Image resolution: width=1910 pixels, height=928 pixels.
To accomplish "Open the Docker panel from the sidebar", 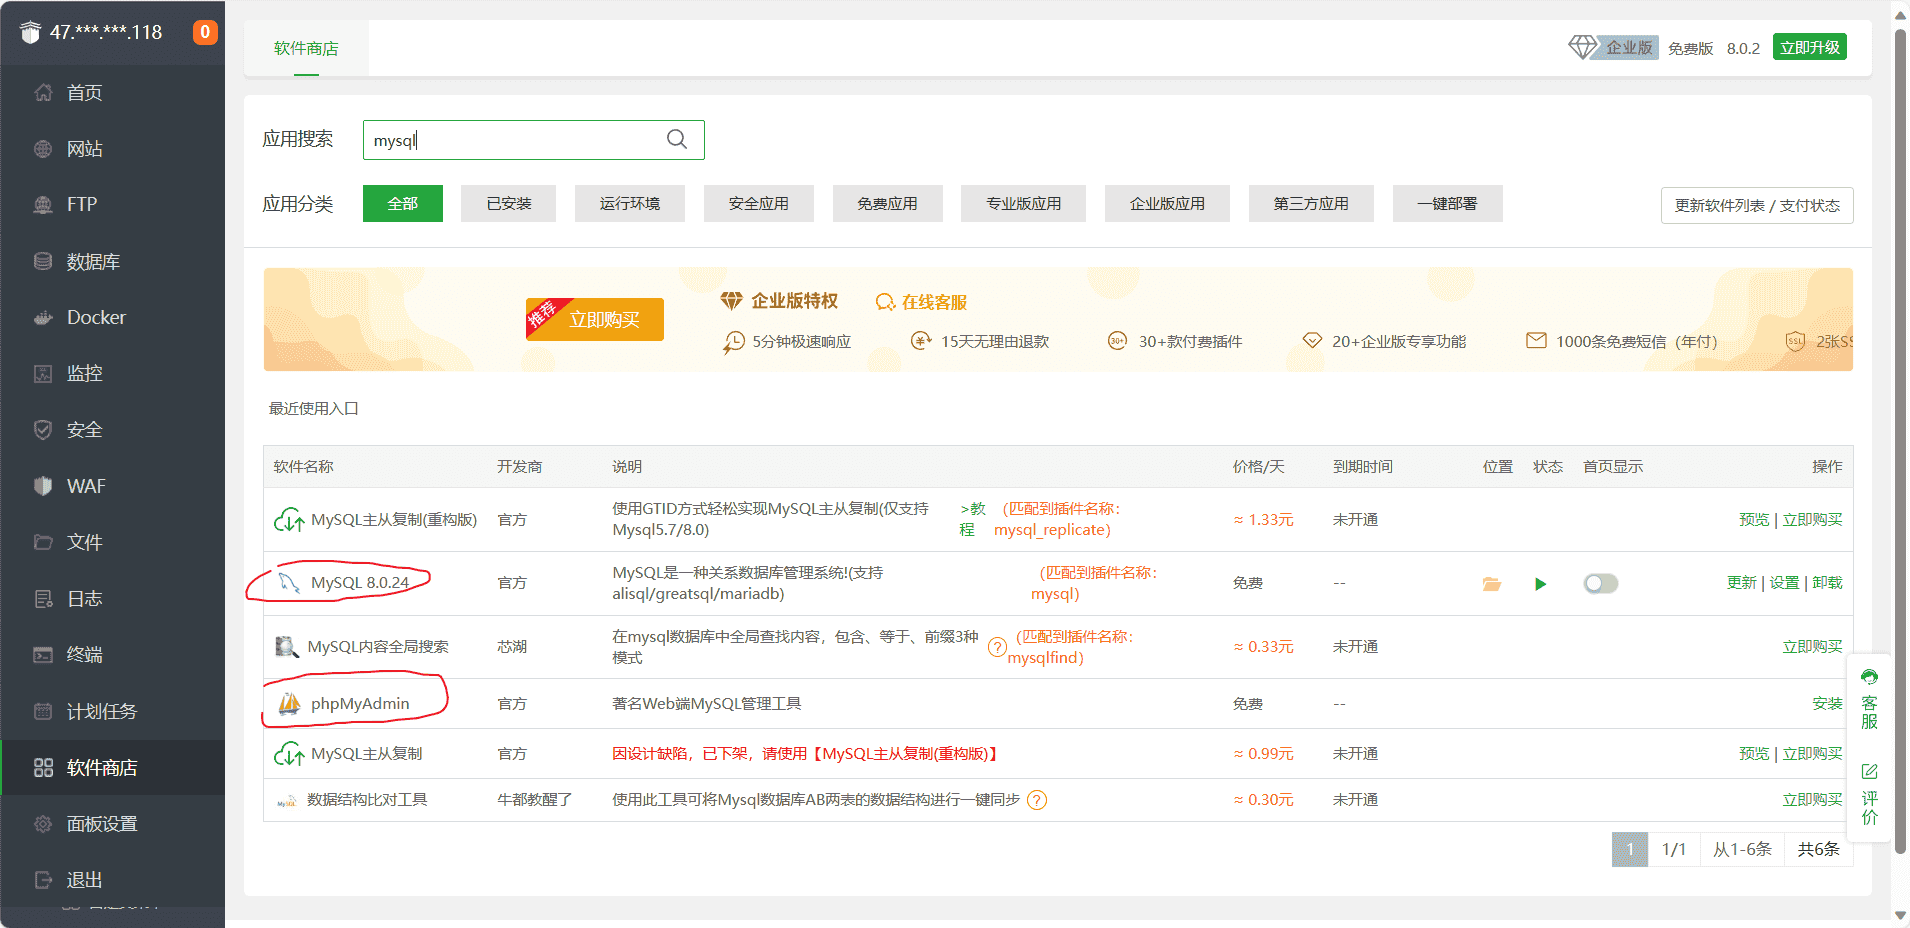I will pos(95,317).
